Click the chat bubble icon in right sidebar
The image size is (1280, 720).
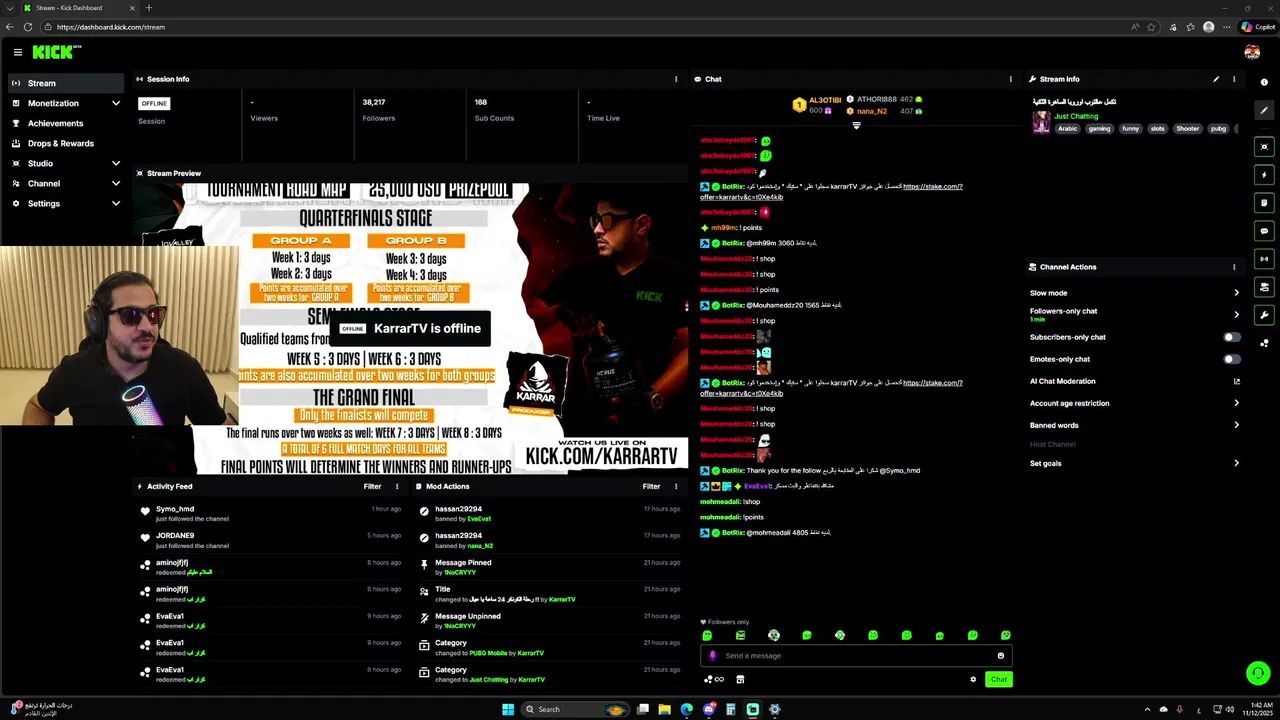point(1264,231)
